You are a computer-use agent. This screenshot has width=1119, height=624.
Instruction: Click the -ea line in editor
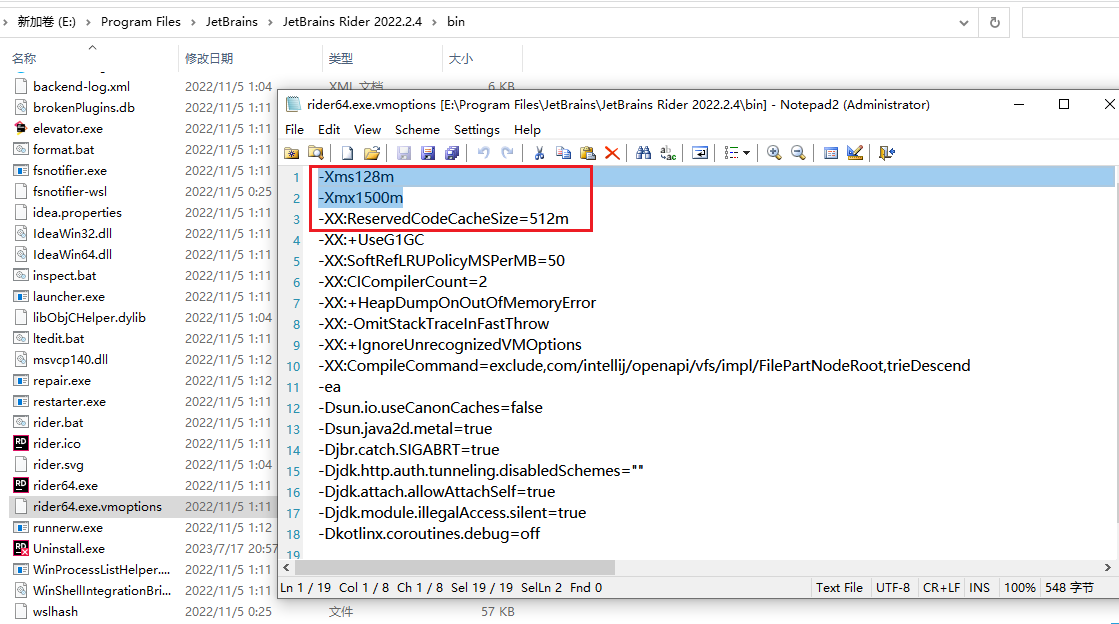(x=330, y=387)
